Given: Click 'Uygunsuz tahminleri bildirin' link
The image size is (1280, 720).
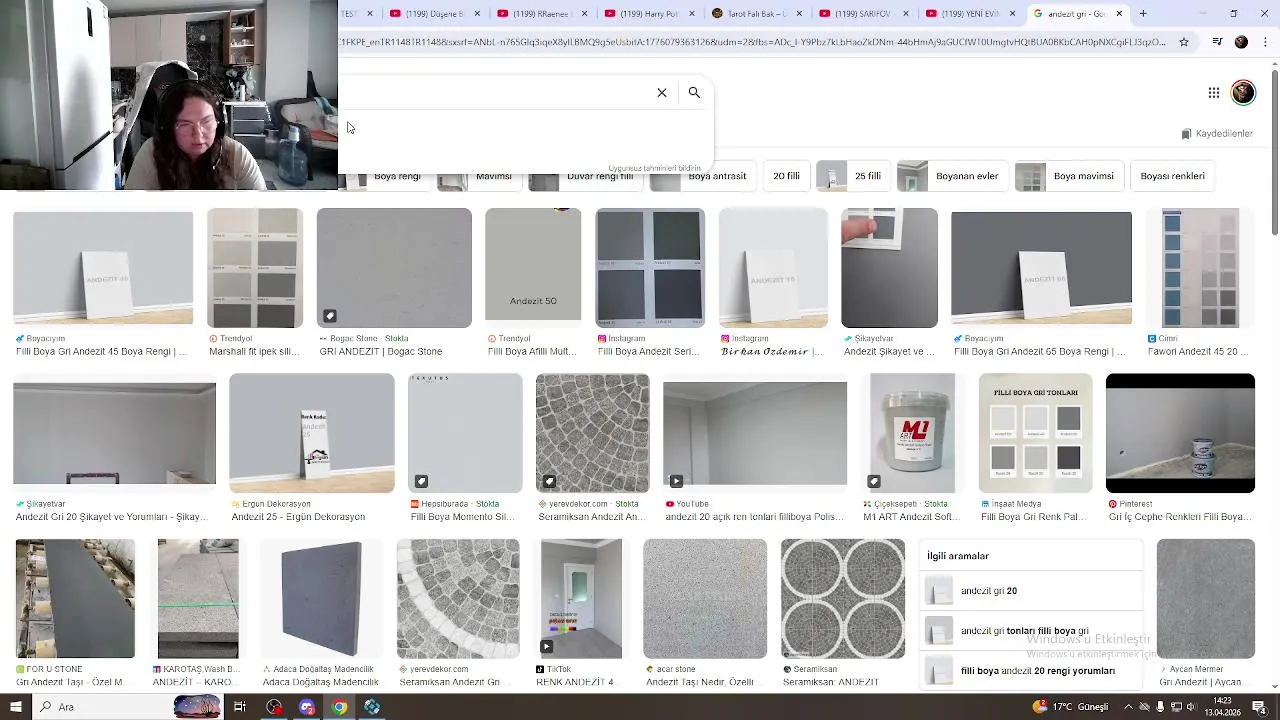Looking at the screenshot, I should pos(654,168).
